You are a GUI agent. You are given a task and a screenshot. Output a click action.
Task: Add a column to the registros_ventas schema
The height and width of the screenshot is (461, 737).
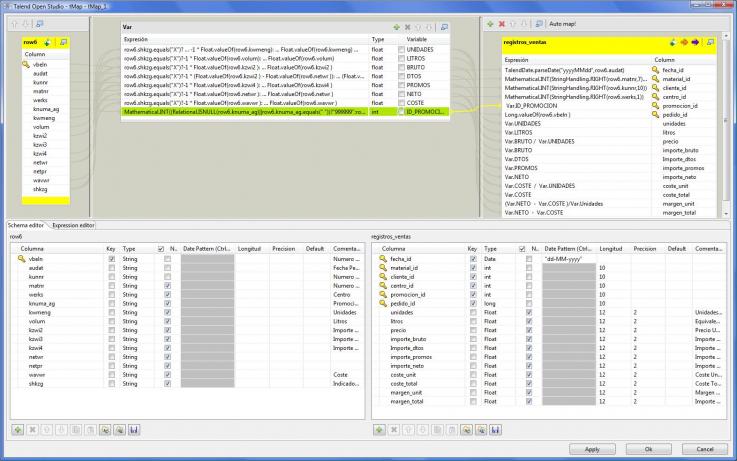pos(380,429)
